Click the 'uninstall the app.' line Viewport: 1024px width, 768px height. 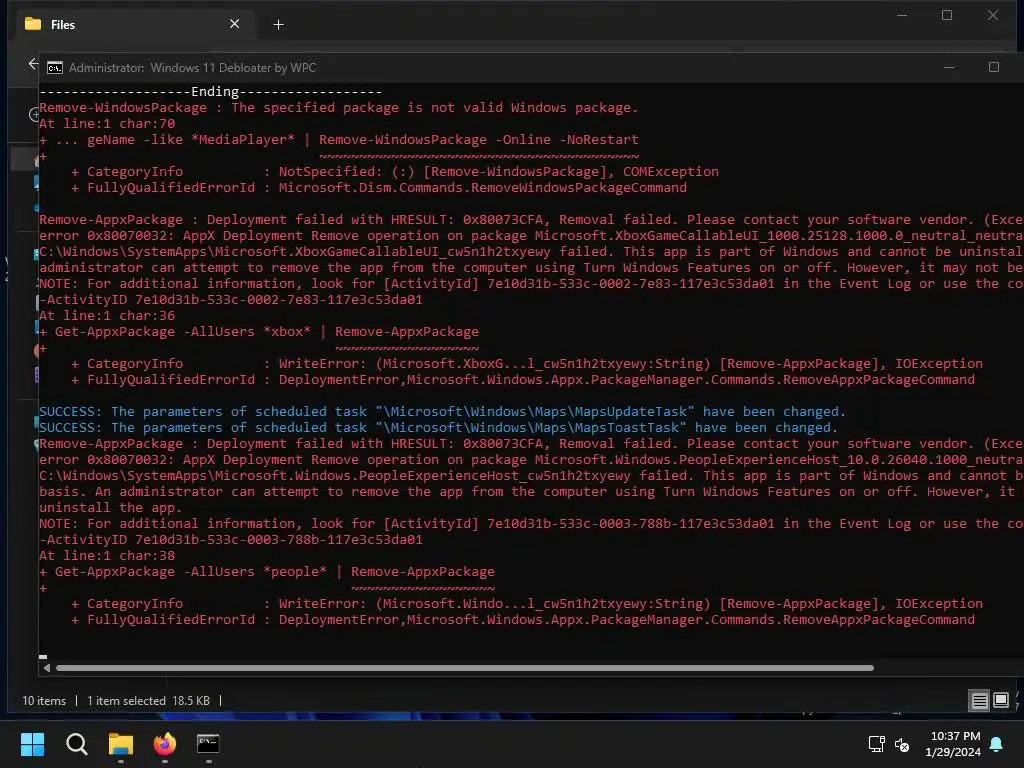(110, 508)
